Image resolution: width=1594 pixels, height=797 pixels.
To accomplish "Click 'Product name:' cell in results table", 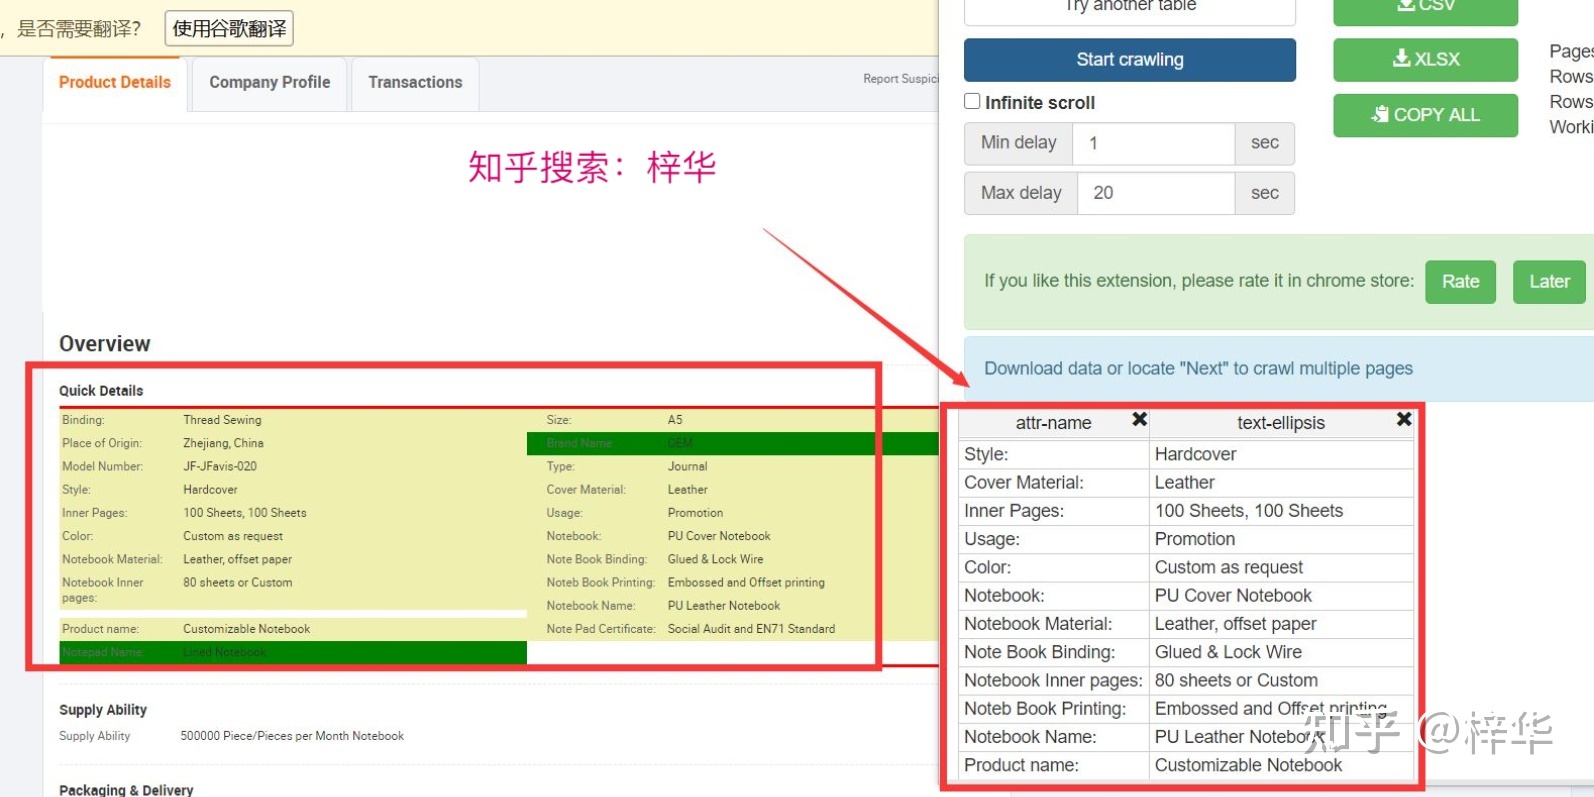I will (x=1054, y=765).
